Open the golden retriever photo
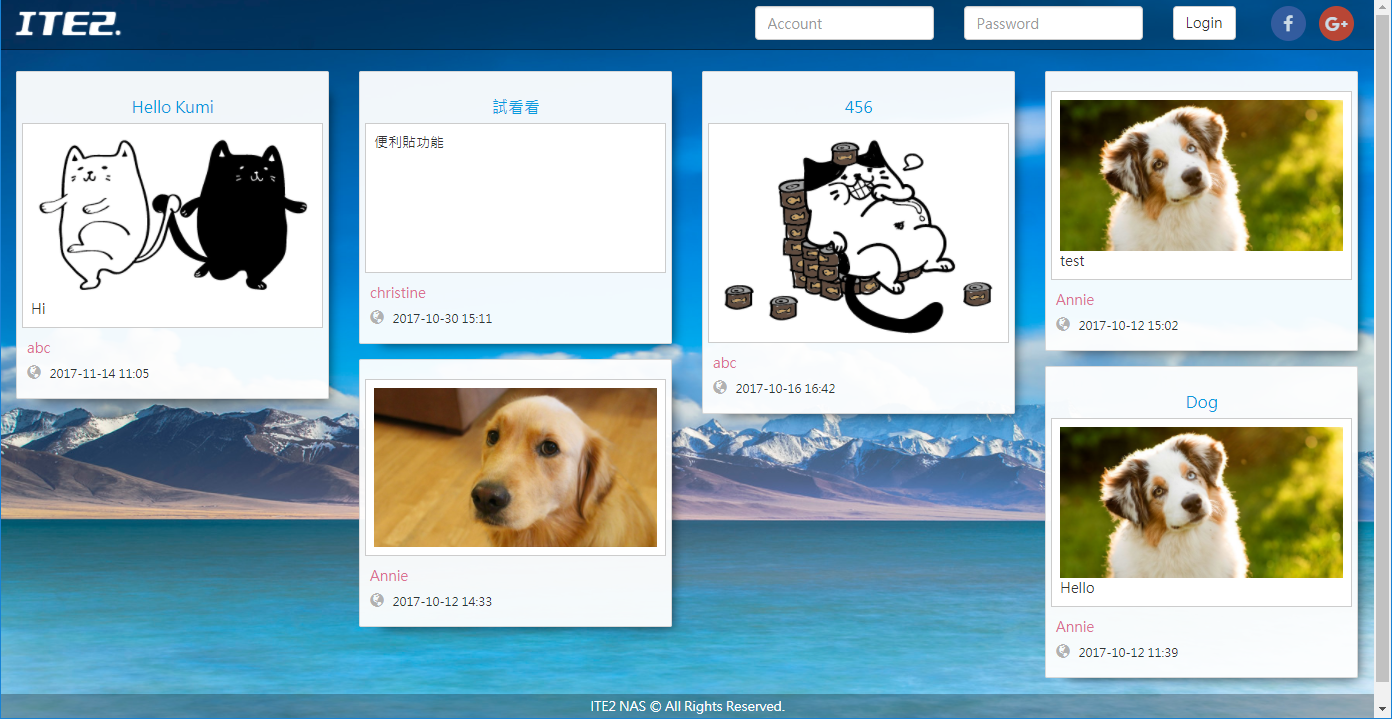The height and width of the screenshot is (719, 1392). click(x=516, y=467)
